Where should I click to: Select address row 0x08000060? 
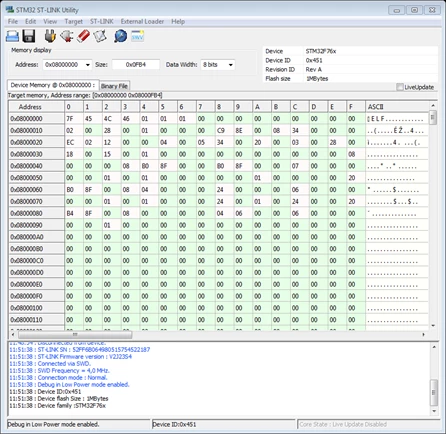pyautogui.click(x=36, y=190)
